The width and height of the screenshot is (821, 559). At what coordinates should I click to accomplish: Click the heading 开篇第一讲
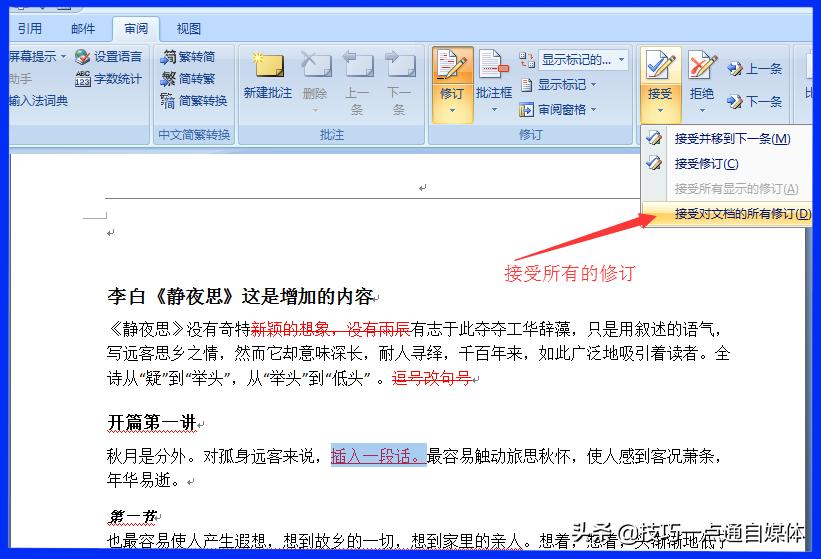(152, 422)
